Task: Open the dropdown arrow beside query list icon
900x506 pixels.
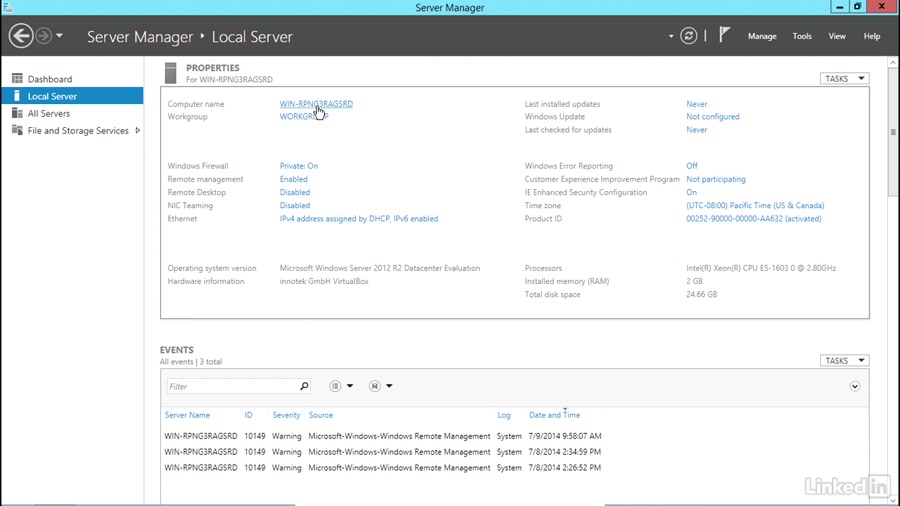Action: pos(350,386)
